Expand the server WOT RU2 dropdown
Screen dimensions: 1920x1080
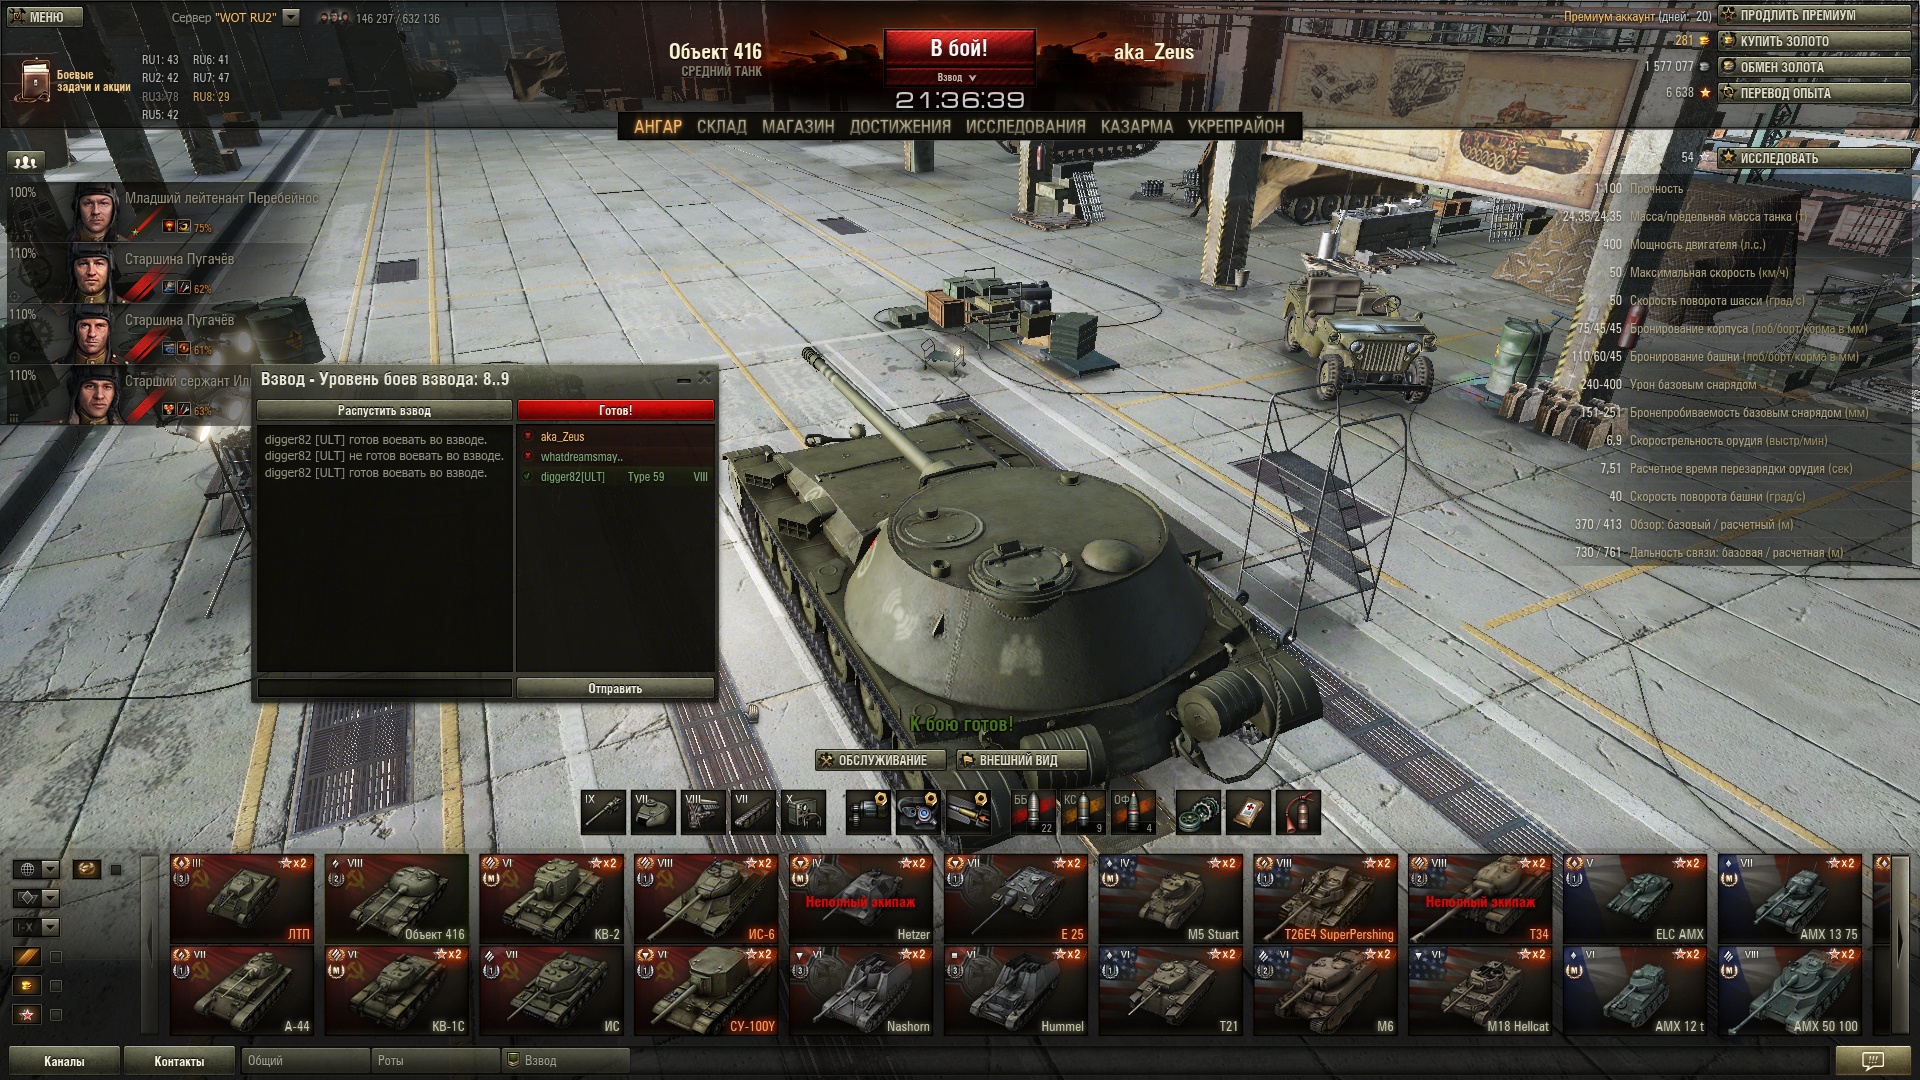(291, 17)
